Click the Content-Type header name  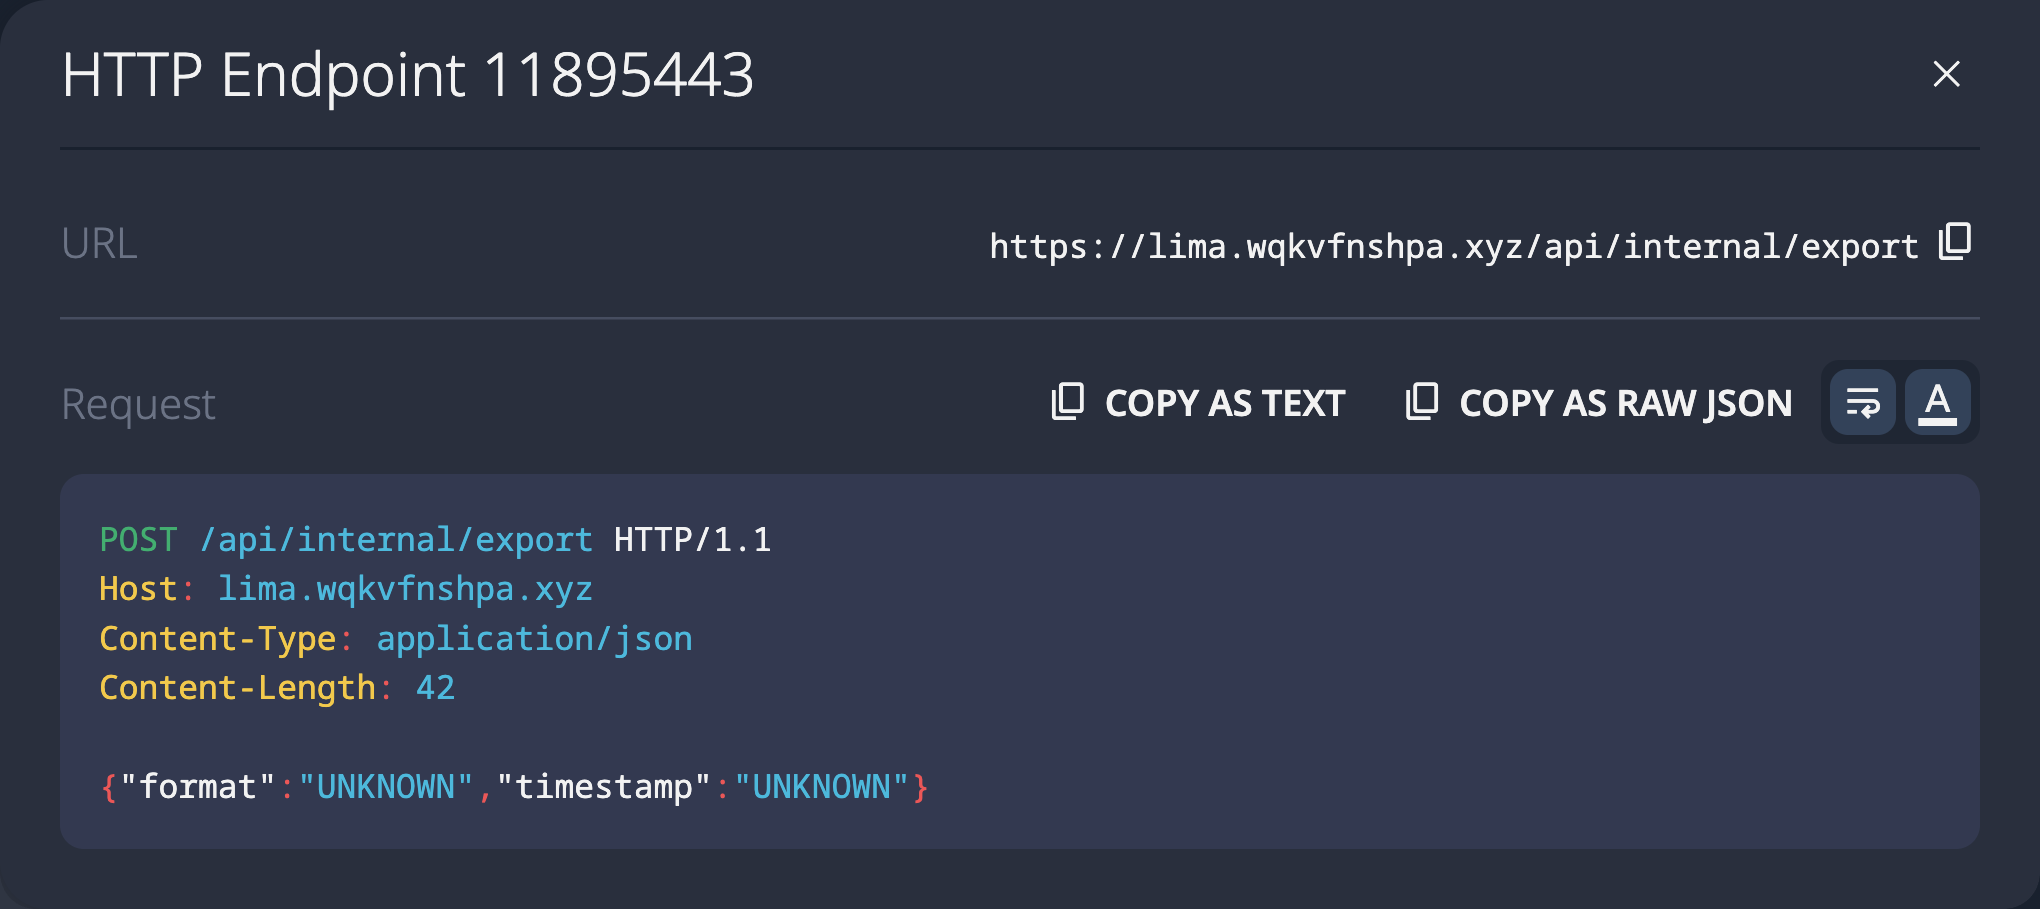217,639
